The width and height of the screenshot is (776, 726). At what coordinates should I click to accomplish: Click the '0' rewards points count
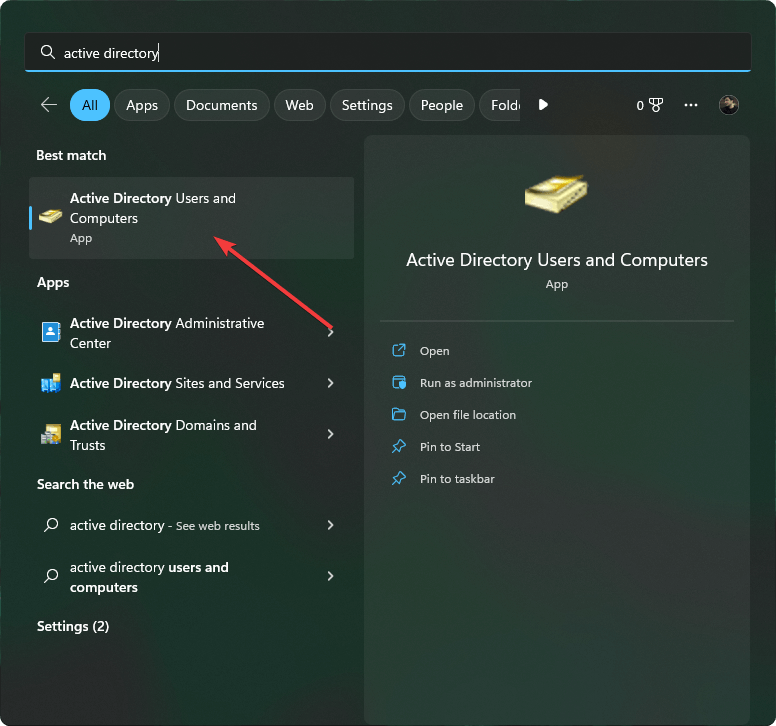click(640, 105)
